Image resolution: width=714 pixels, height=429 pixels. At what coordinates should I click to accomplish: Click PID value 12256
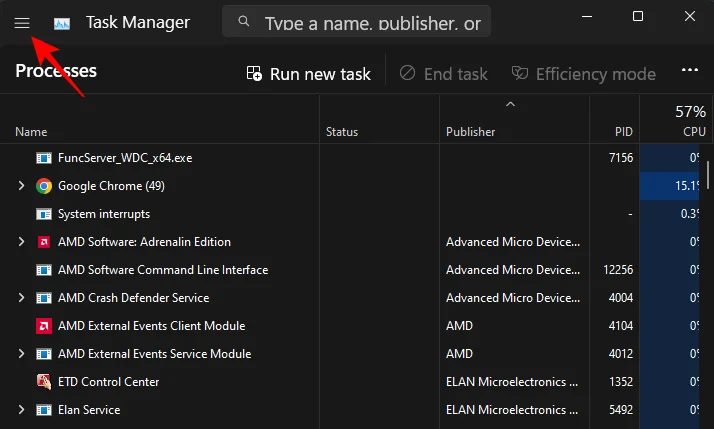tap(618, 270)
